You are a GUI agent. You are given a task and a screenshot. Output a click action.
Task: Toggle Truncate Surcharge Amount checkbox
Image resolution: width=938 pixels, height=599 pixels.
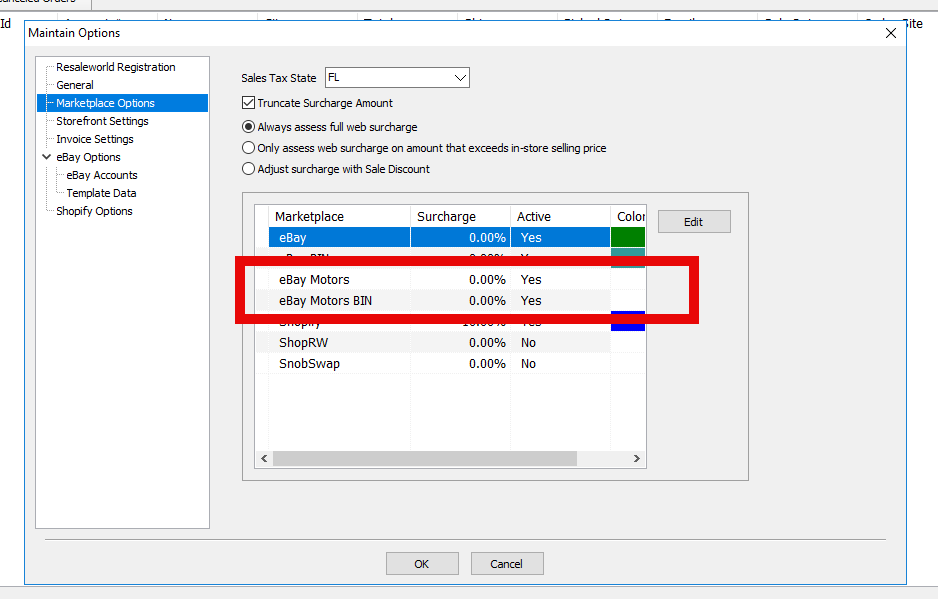[x=248, y=103]
